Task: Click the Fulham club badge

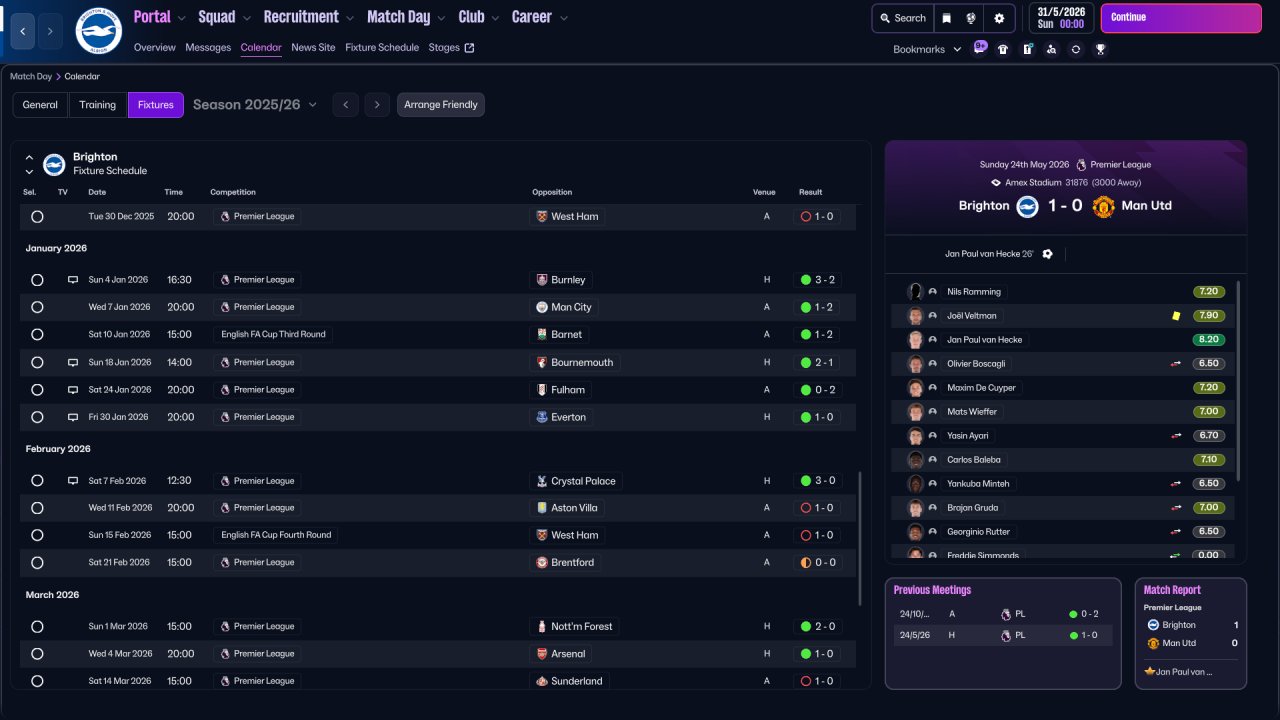Action: click(x=542, y=389)
